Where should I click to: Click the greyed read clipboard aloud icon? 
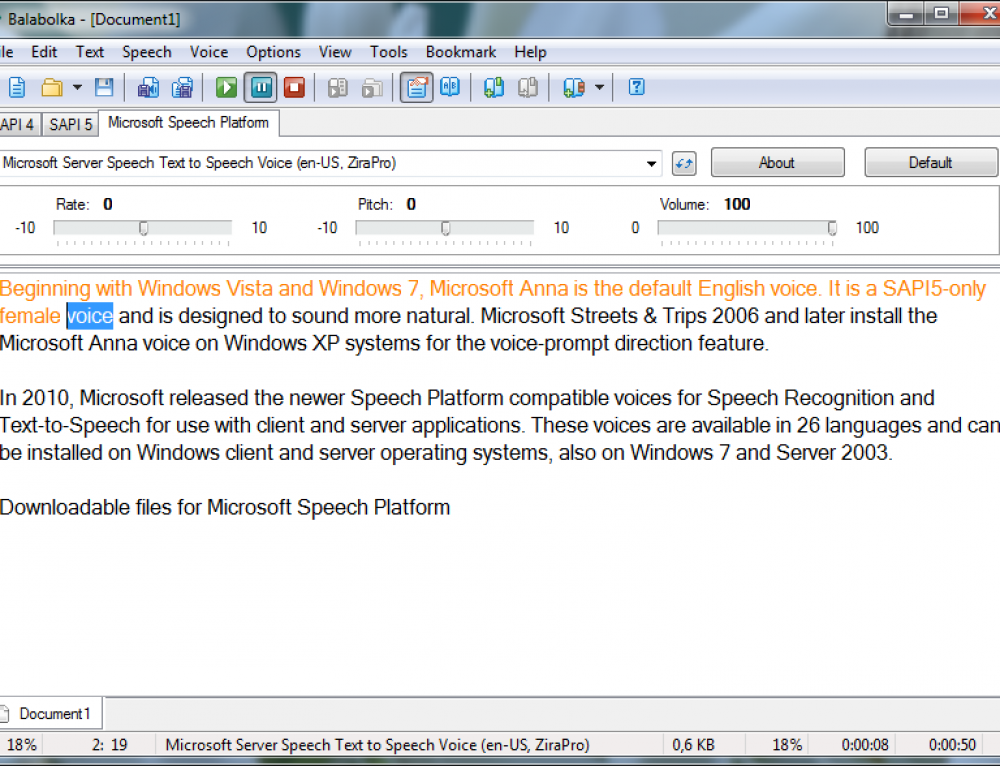338,87
